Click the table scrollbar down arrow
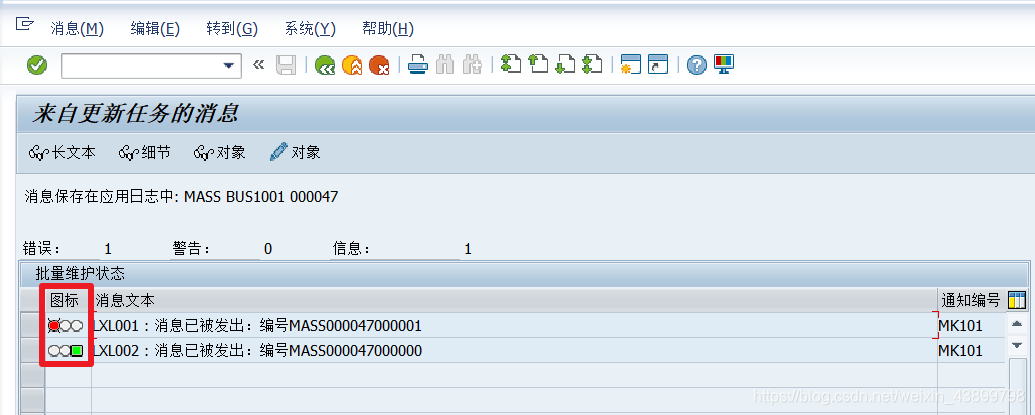 coord(1017,345)
